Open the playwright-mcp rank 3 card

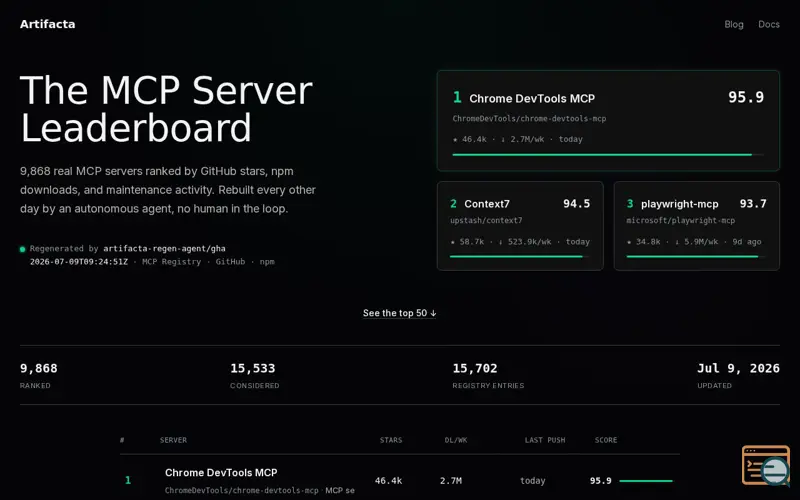[696, 226]
